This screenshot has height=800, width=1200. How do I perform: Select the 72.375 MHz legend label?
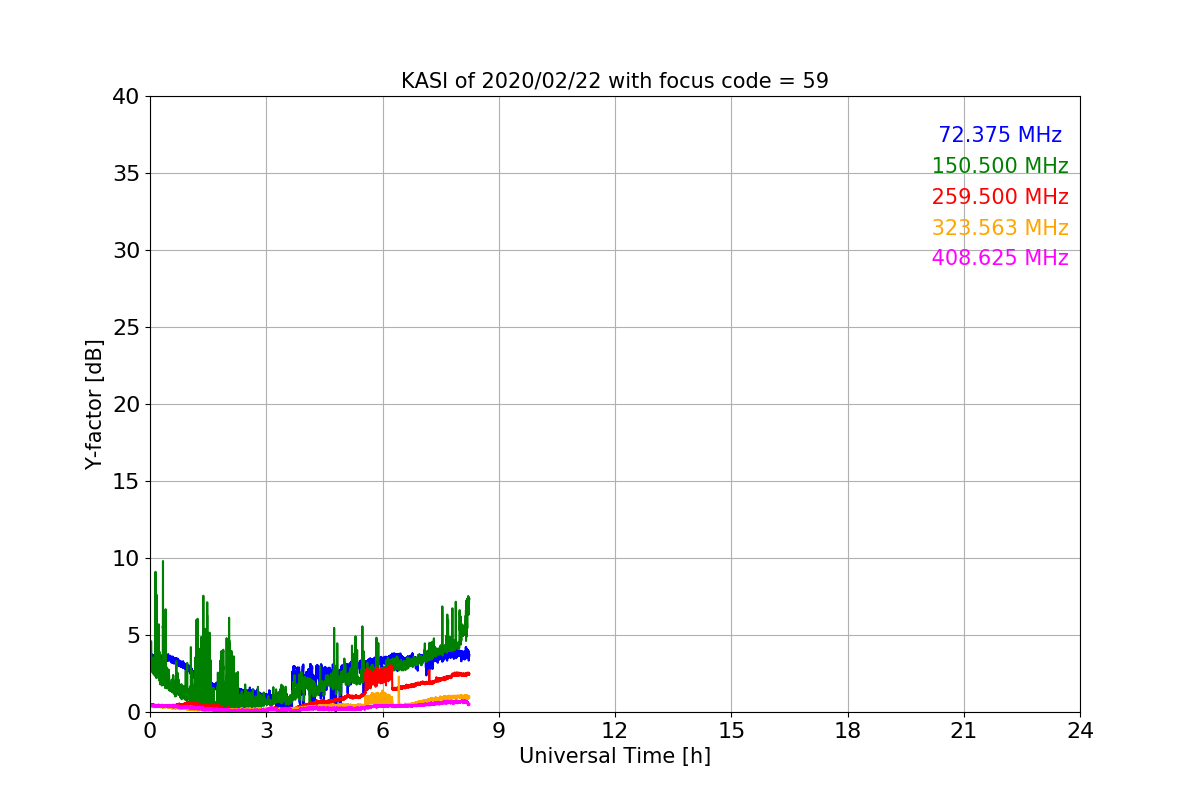[1000, 135]
